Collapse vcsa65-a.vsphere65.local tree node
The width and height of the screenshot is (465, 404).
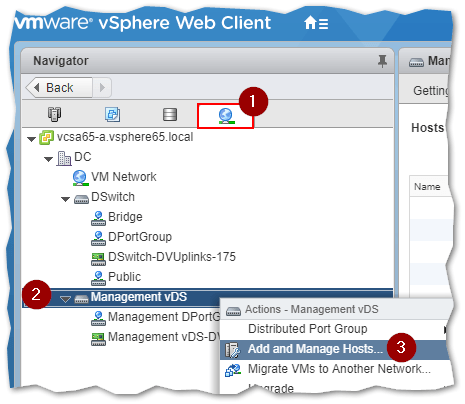pos(32,139)
